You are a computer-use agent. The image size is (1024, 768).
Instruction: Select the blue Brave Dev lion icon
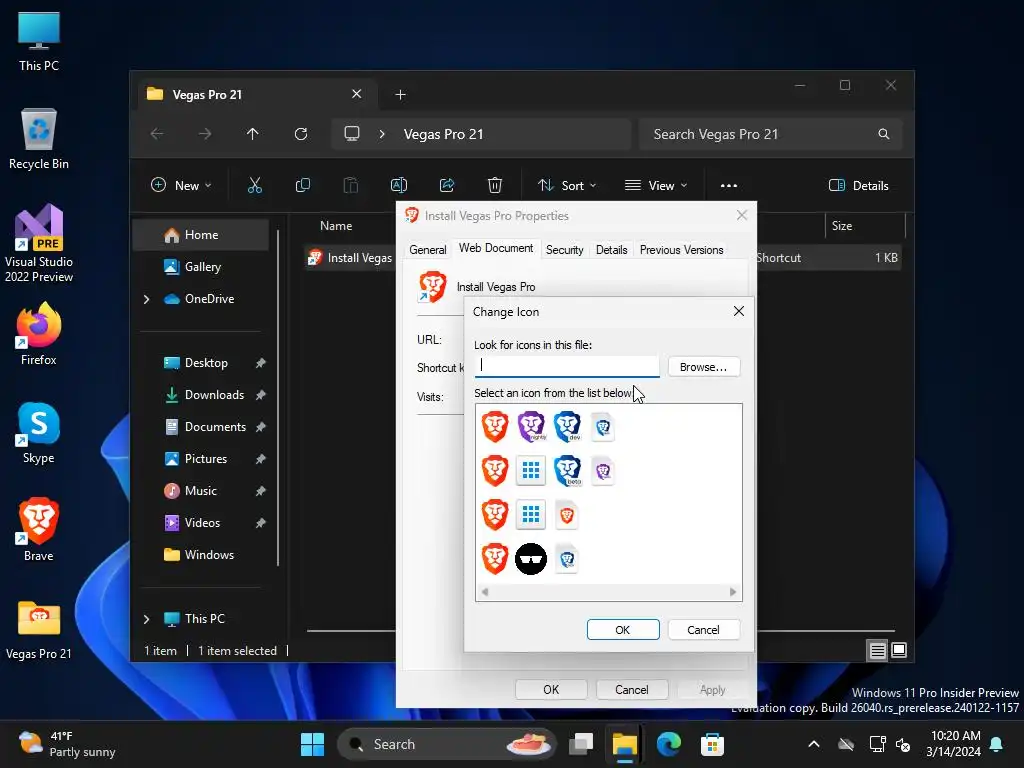tap(567, 426)
